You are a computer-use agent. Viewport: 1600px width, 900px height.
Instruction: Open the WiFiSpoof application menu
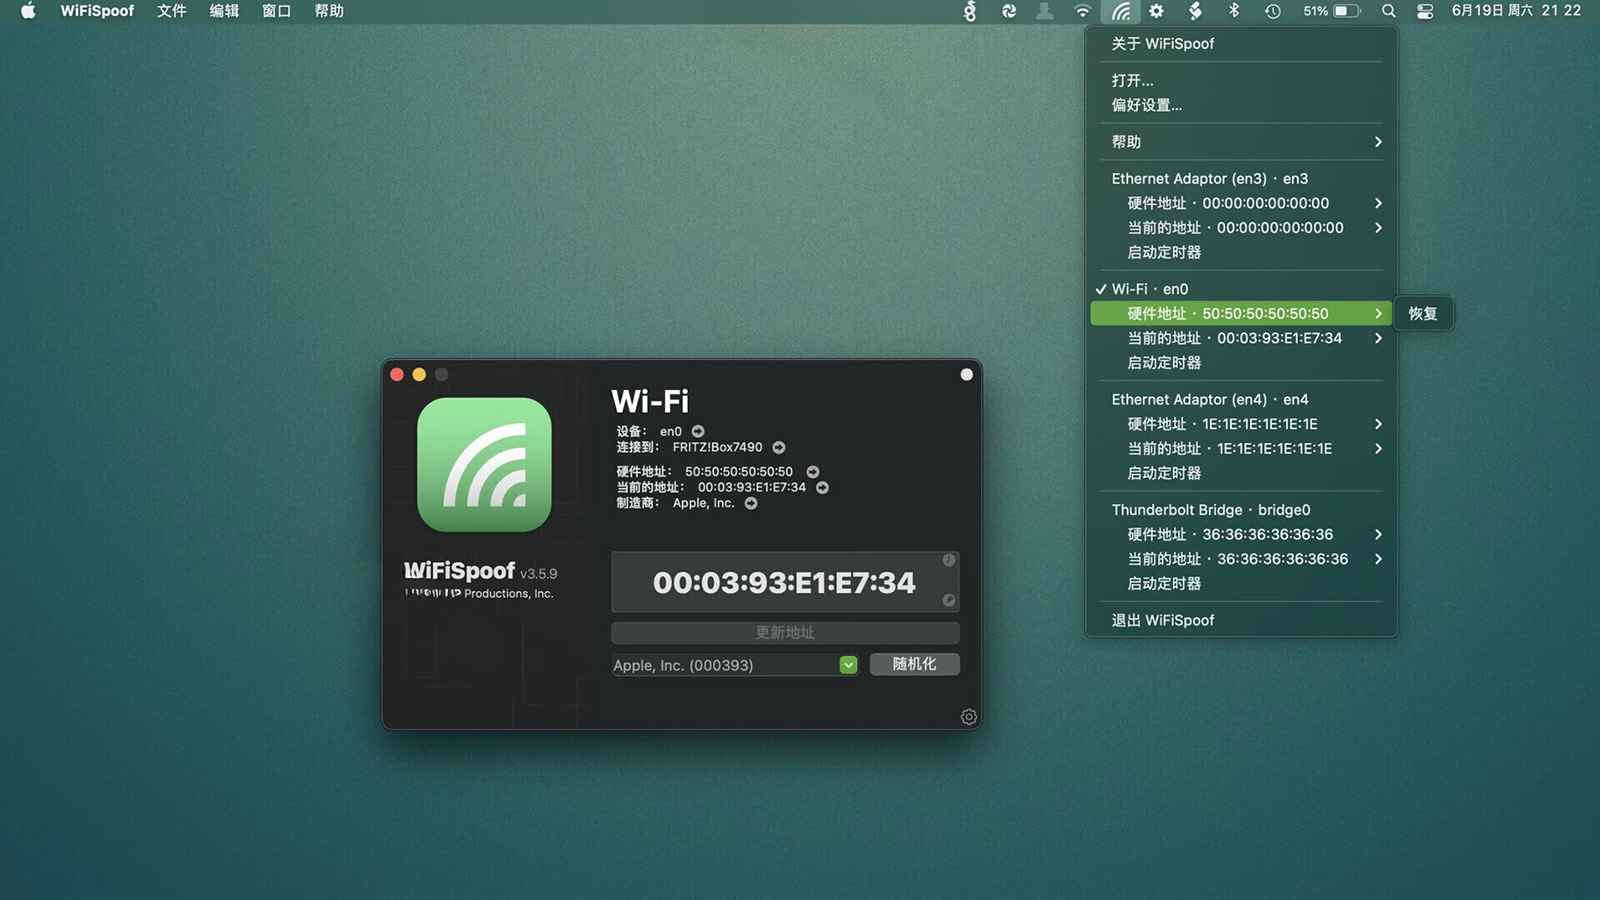pos(97,11)
